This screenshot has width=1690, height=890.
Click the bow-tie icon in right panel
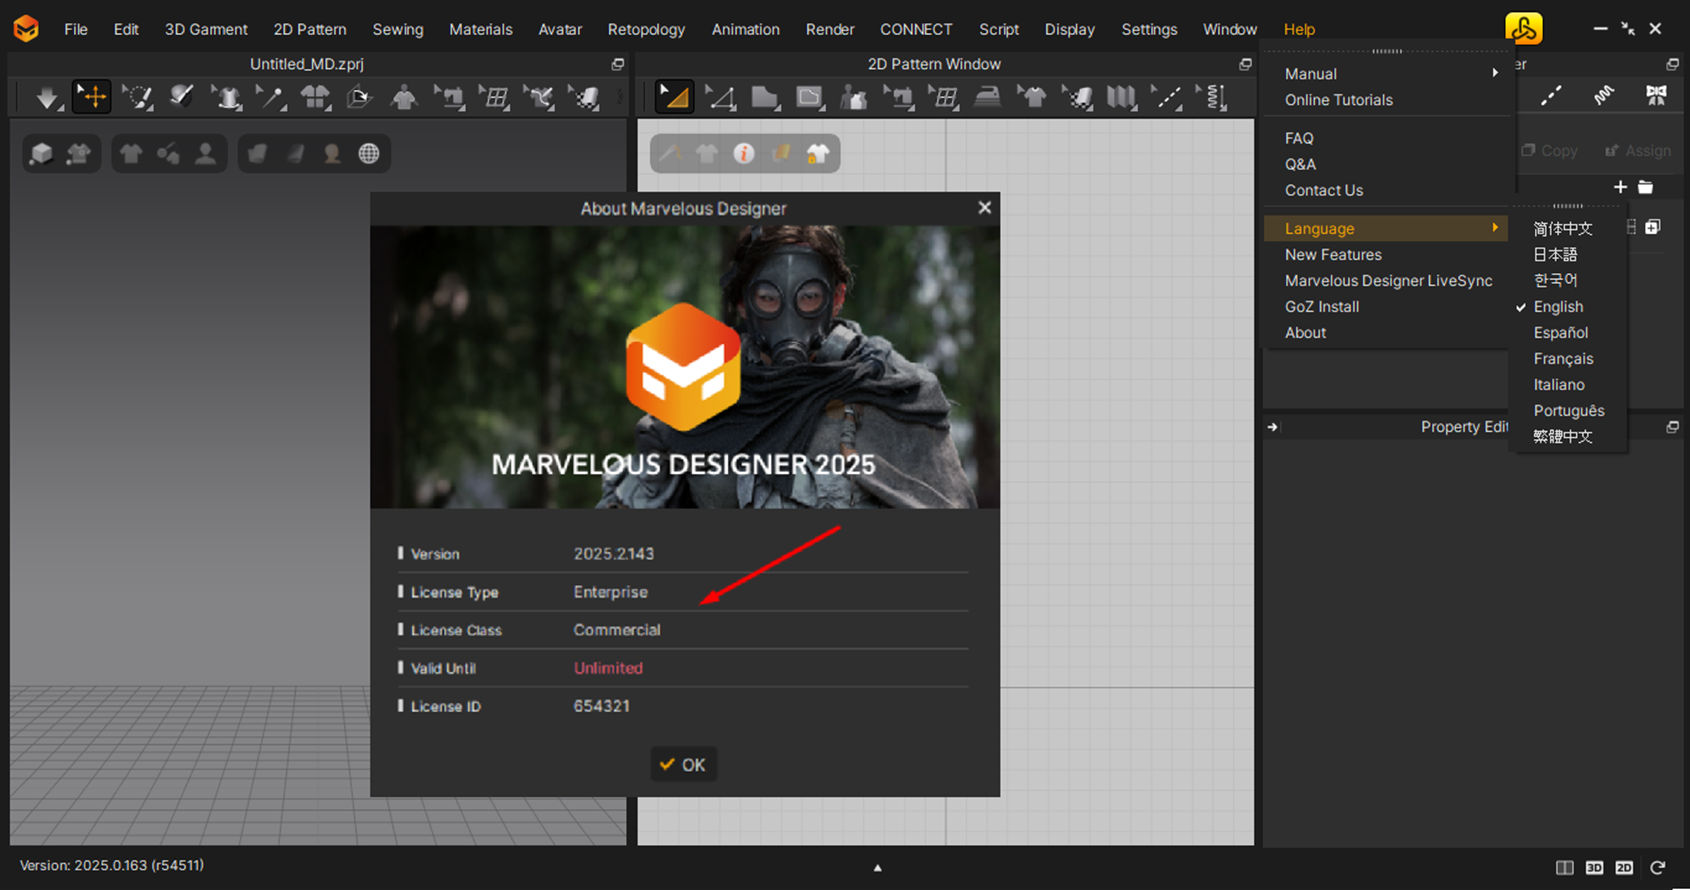pos(1656,95)
